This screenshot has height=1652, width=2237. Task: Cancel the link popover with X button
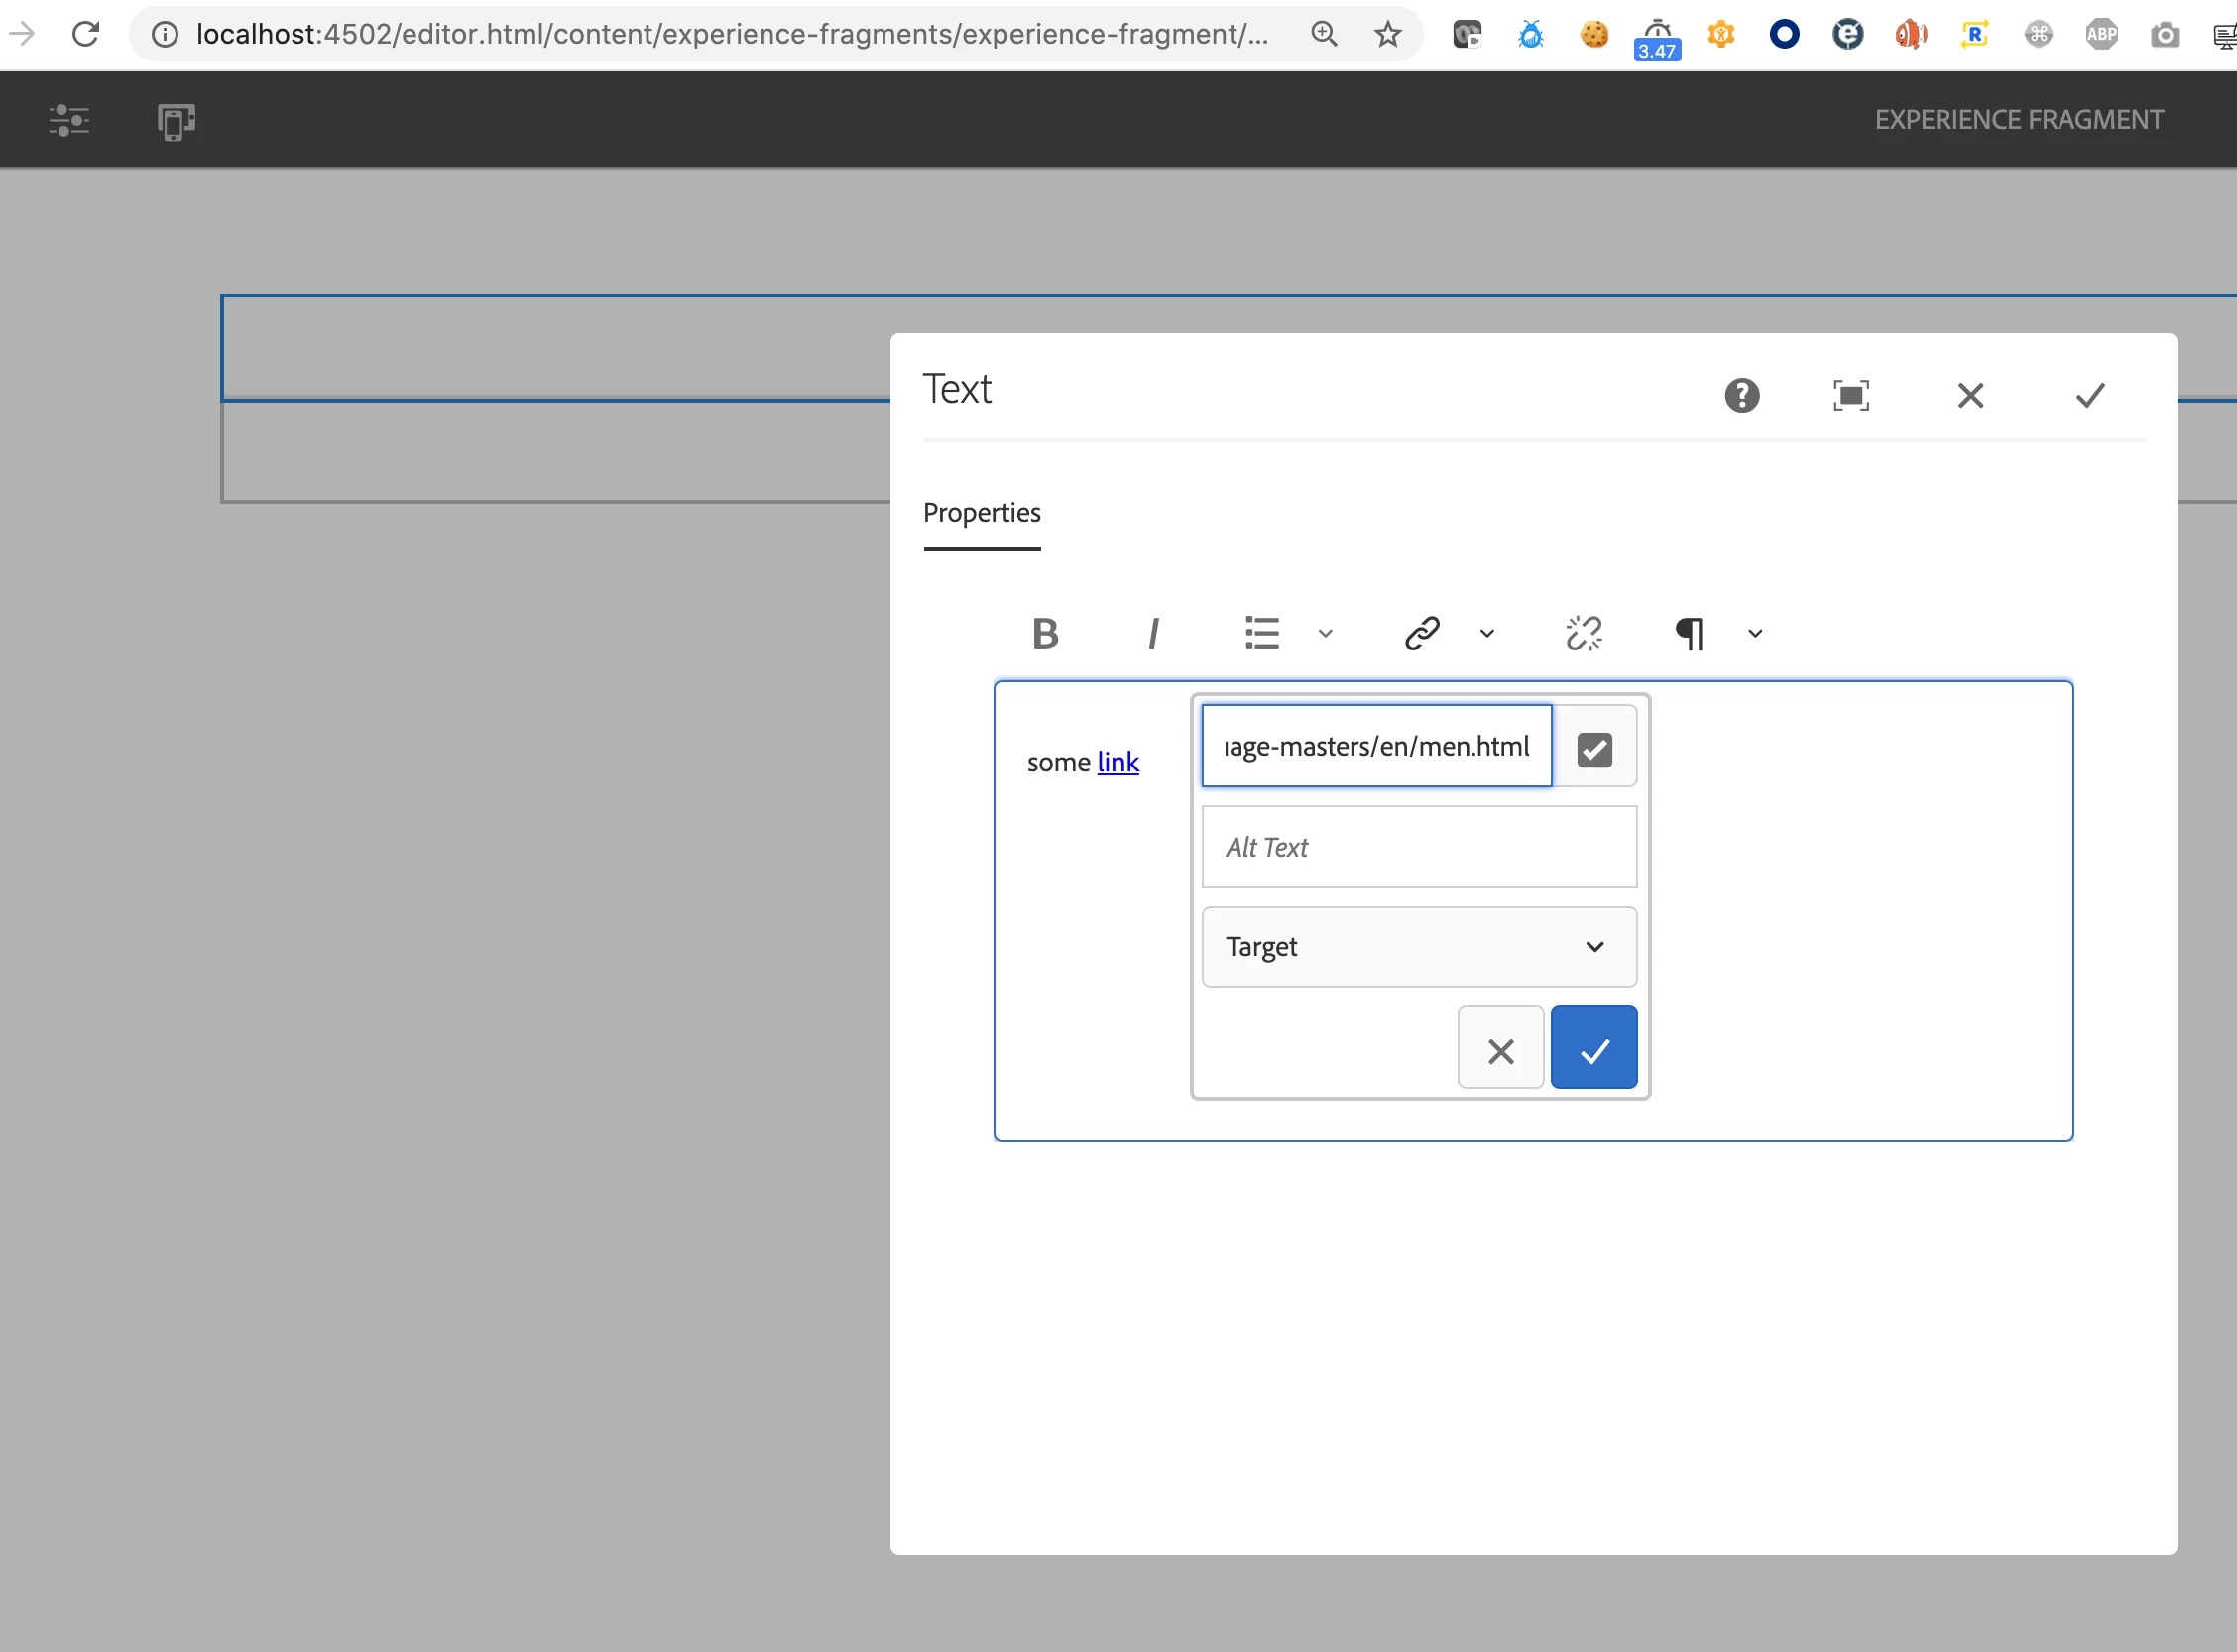pos(1500,1048)
